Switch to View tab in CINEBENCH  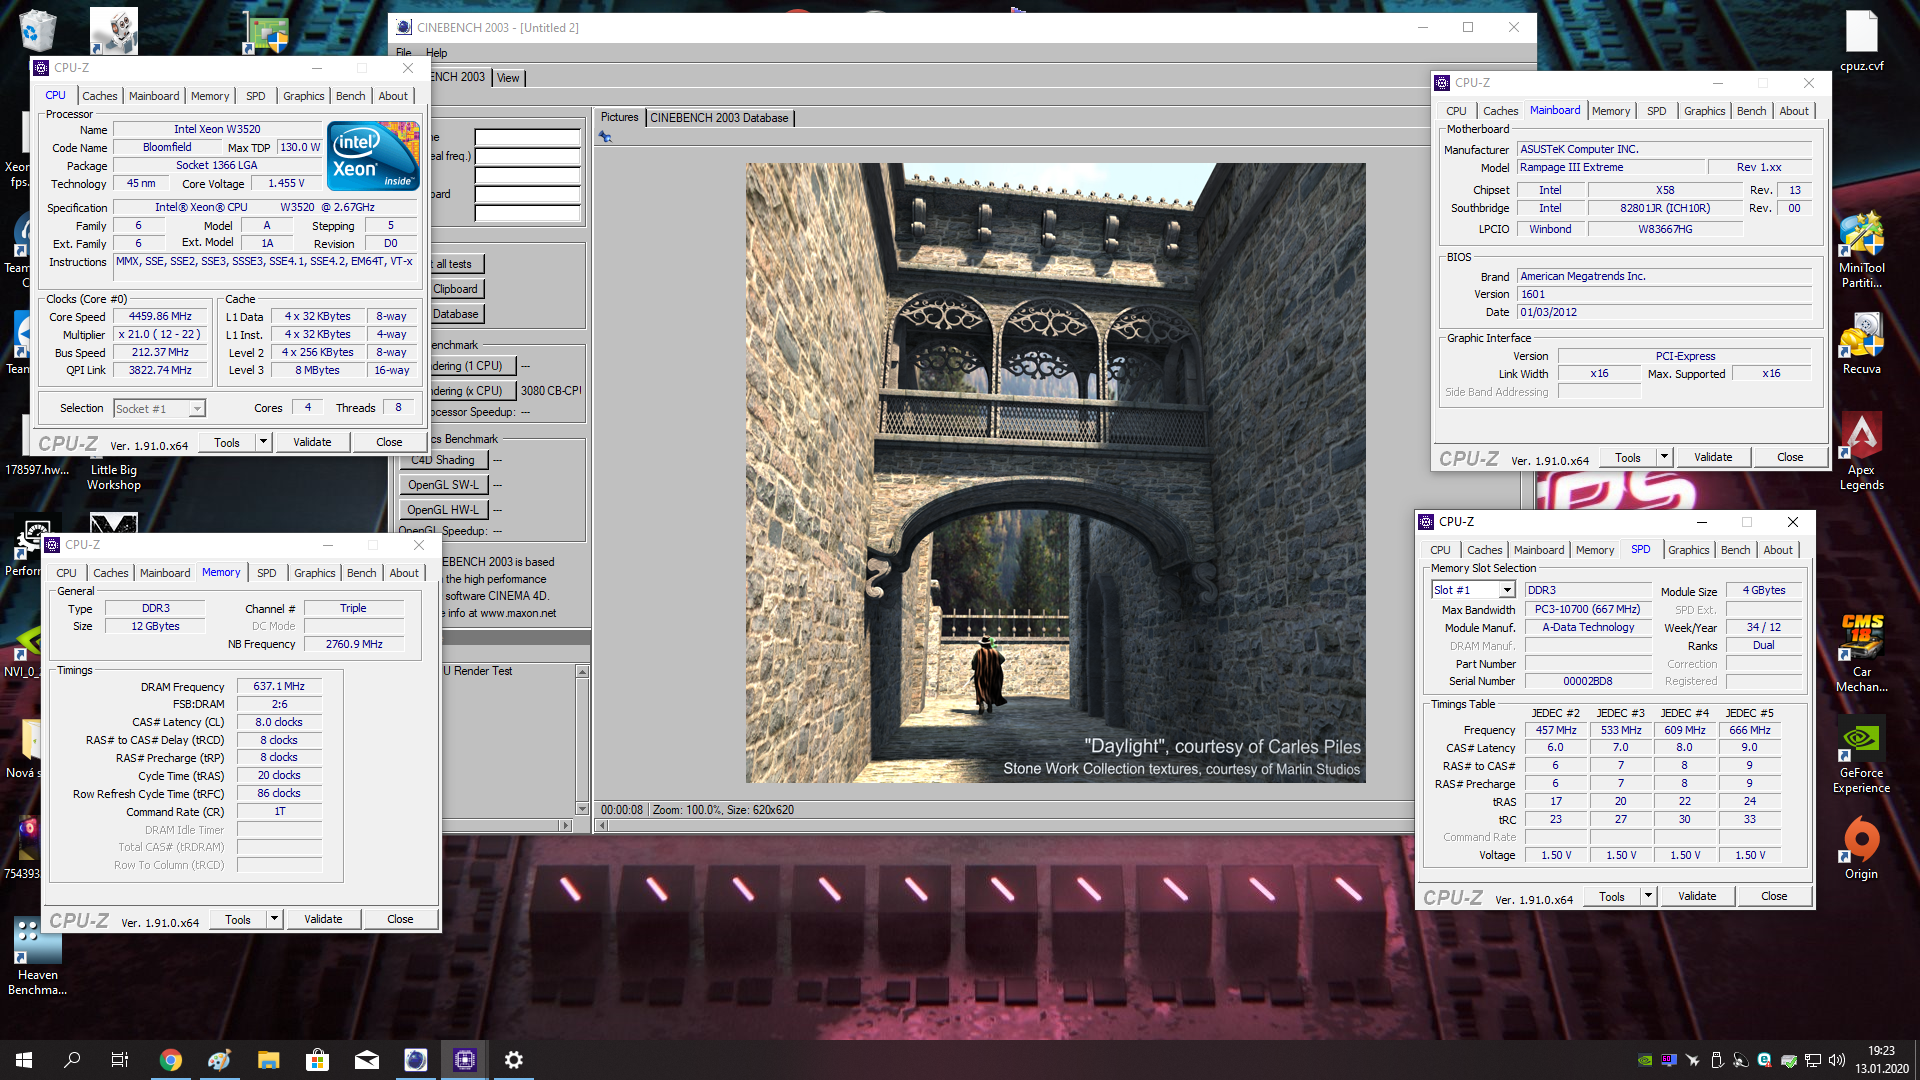pos(508,78)
